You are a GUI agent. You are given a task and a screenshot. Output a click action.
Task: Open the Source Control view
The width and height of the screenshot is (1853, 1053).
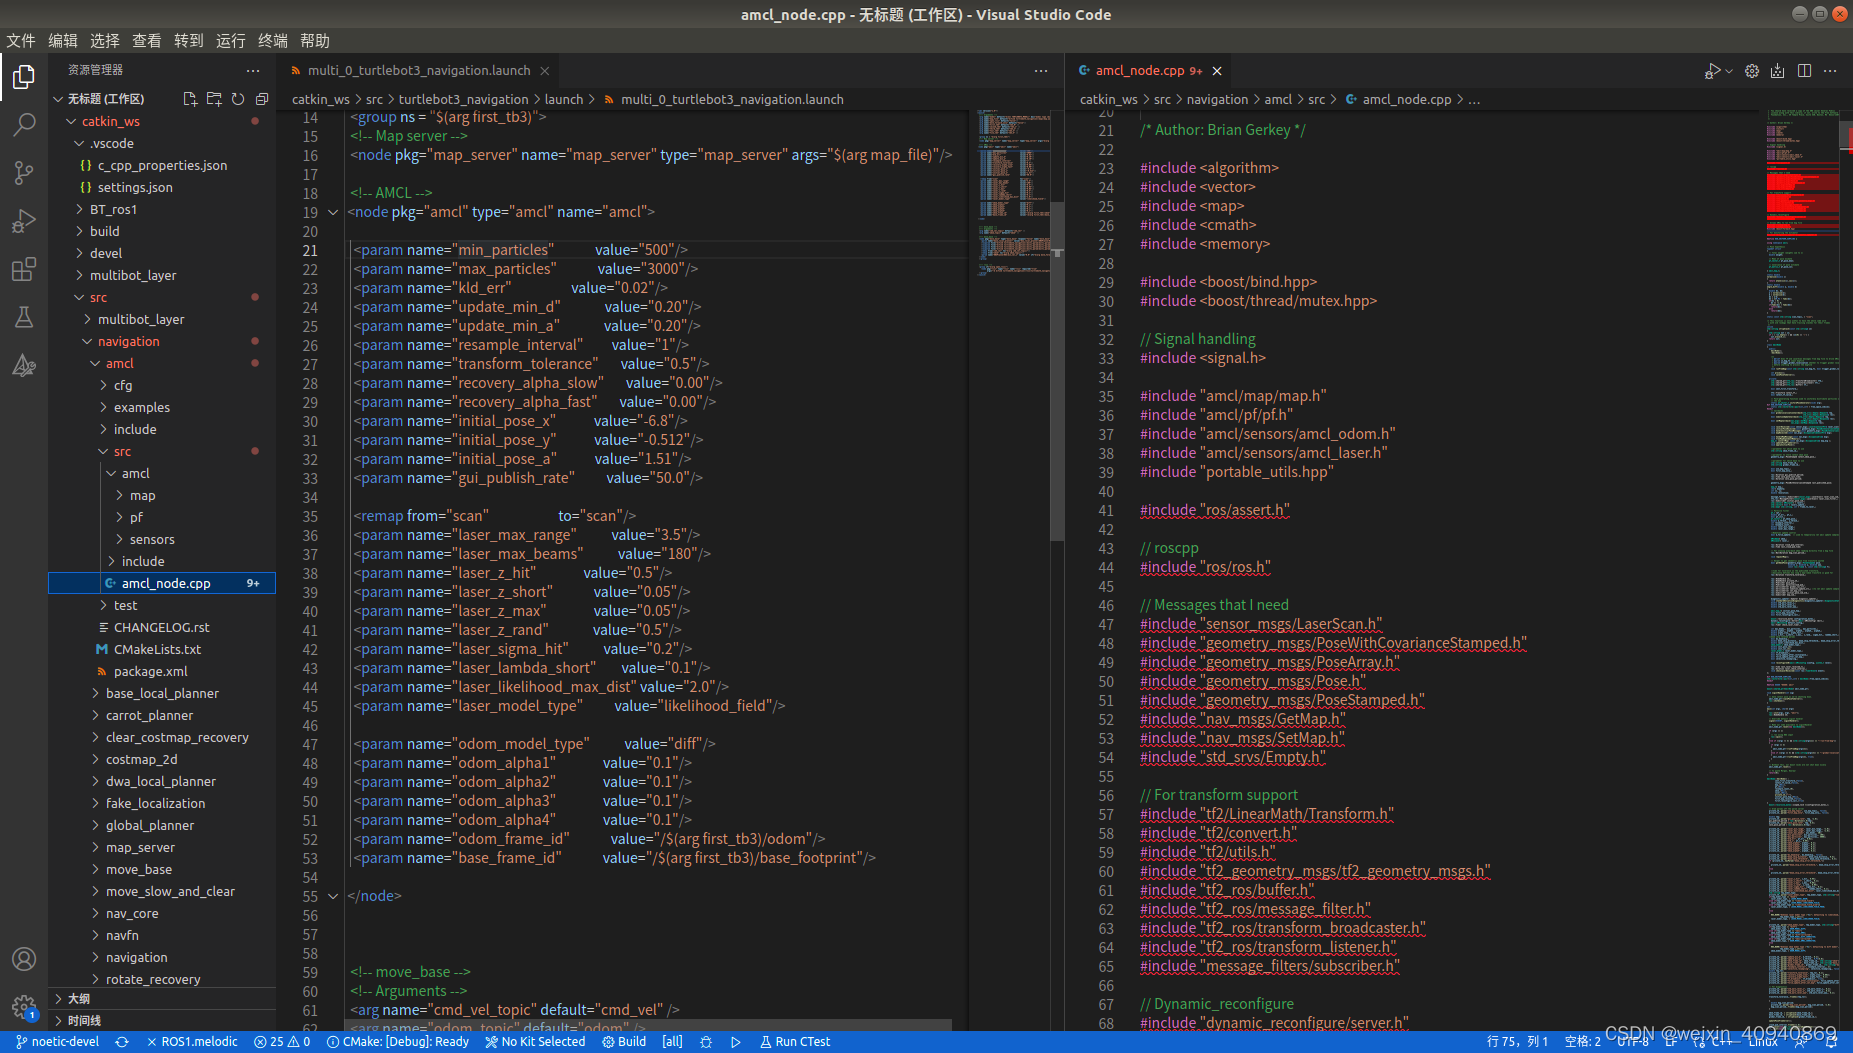point(24,173)
